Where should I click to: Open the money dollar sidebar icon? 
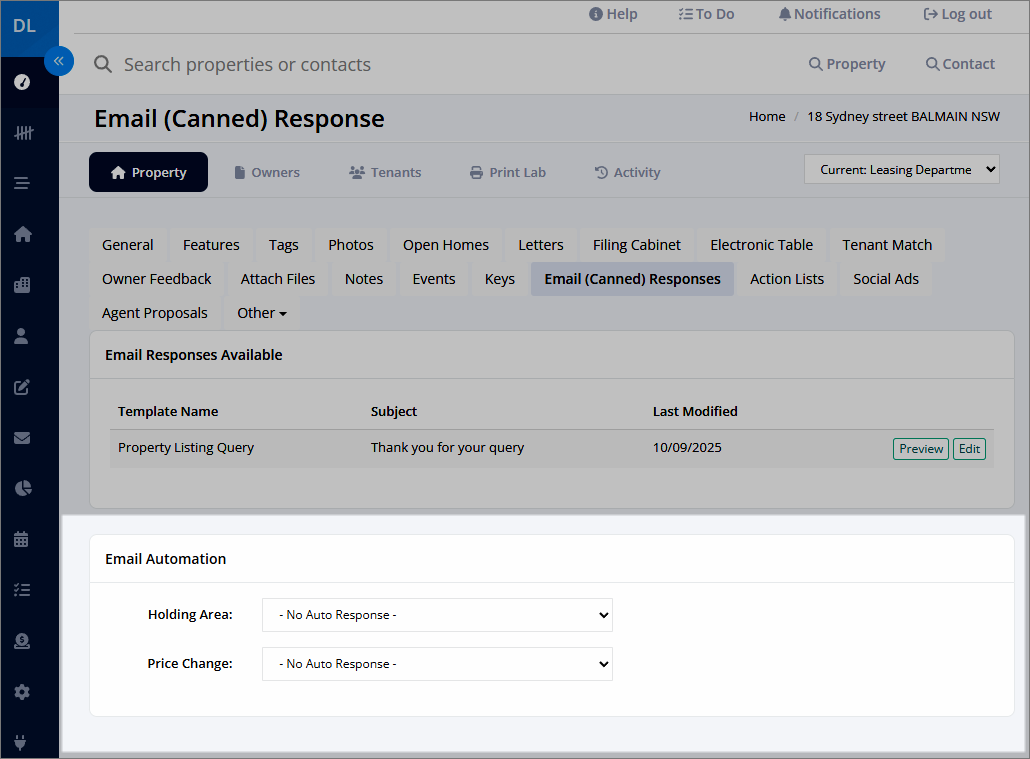point(22,641)
